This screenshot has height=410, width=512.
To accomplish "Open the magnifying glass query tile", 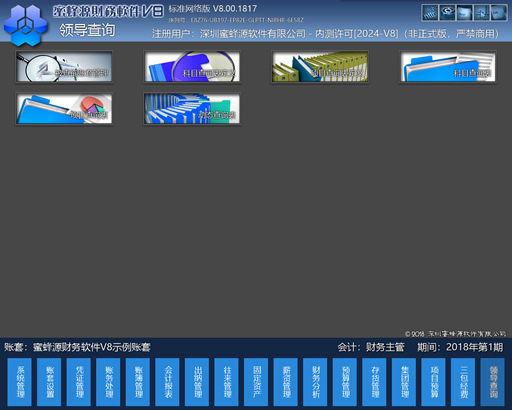I will pos(64,67).
